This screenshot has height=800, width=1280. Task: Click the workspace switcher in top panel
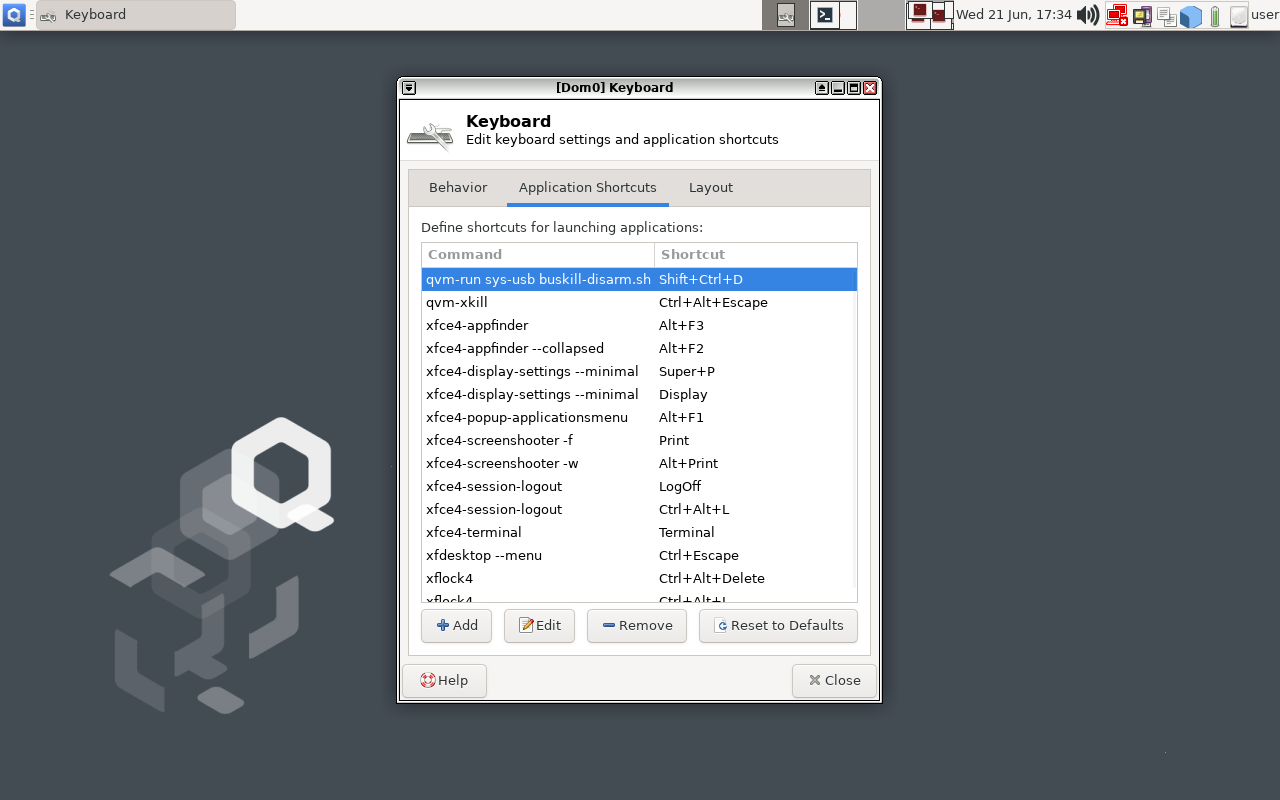[930, 15]
